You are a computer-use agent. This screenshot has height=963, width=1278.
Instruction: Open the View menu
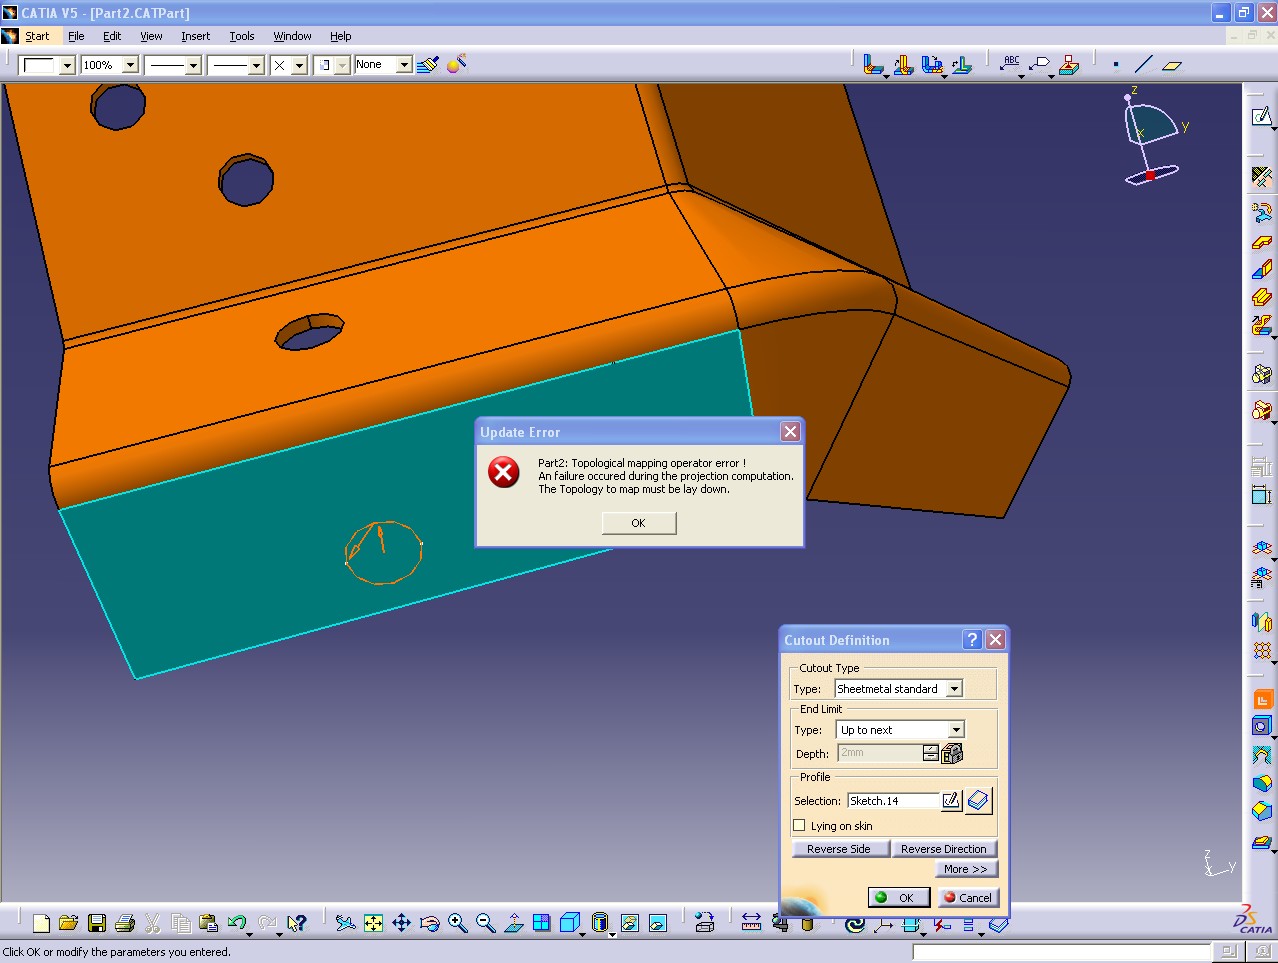pyautogui.click(x=151, y=36)
